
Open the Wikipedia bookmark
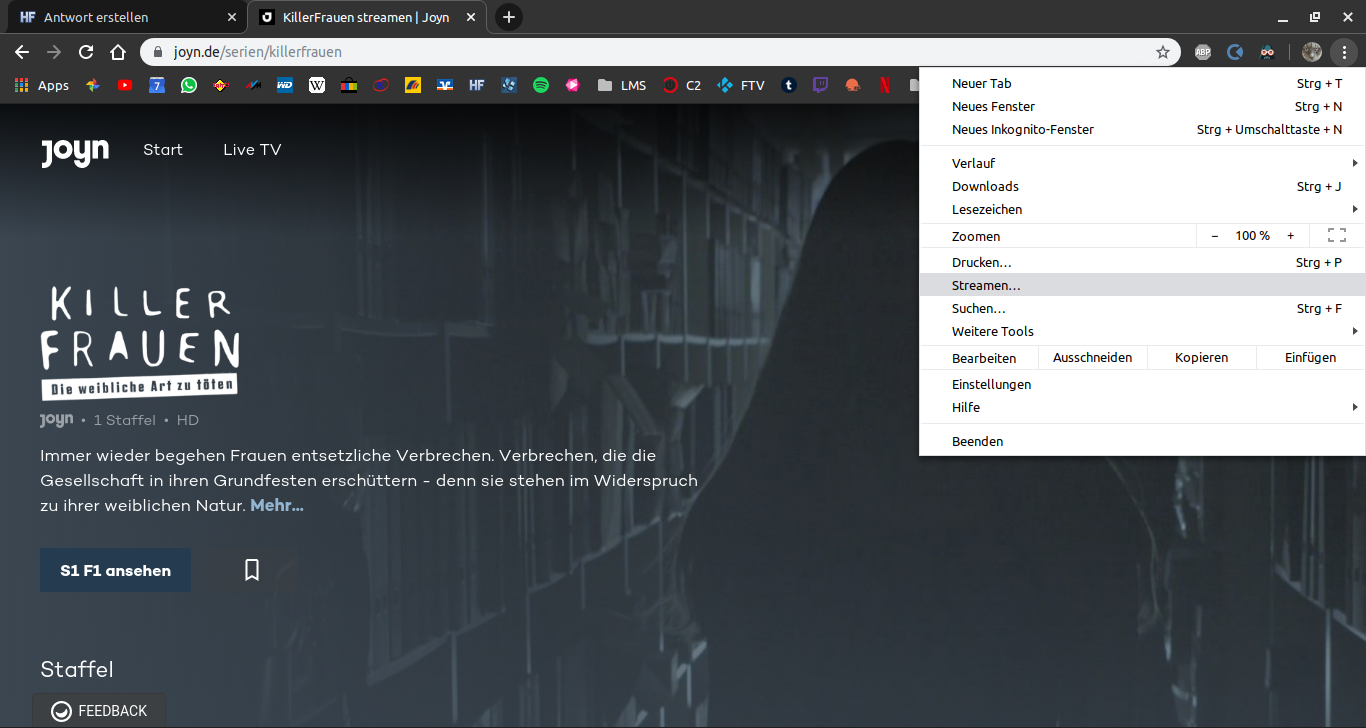(x=317, y=86)
